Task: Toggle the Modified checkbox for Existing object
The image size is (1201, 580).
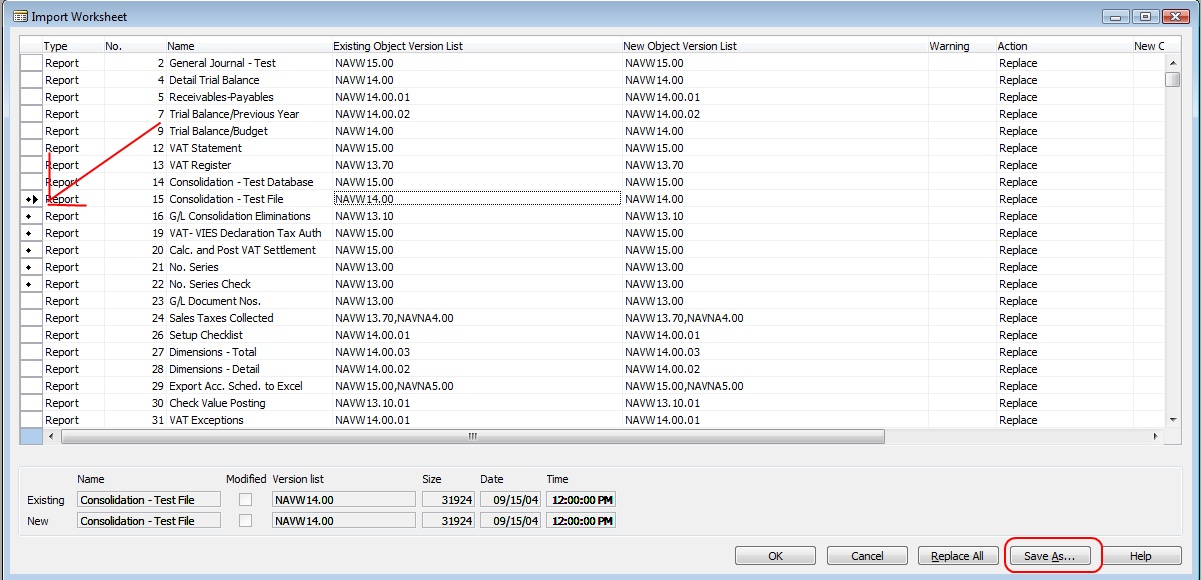Action: pyautogui.click(x=246, y=499)
